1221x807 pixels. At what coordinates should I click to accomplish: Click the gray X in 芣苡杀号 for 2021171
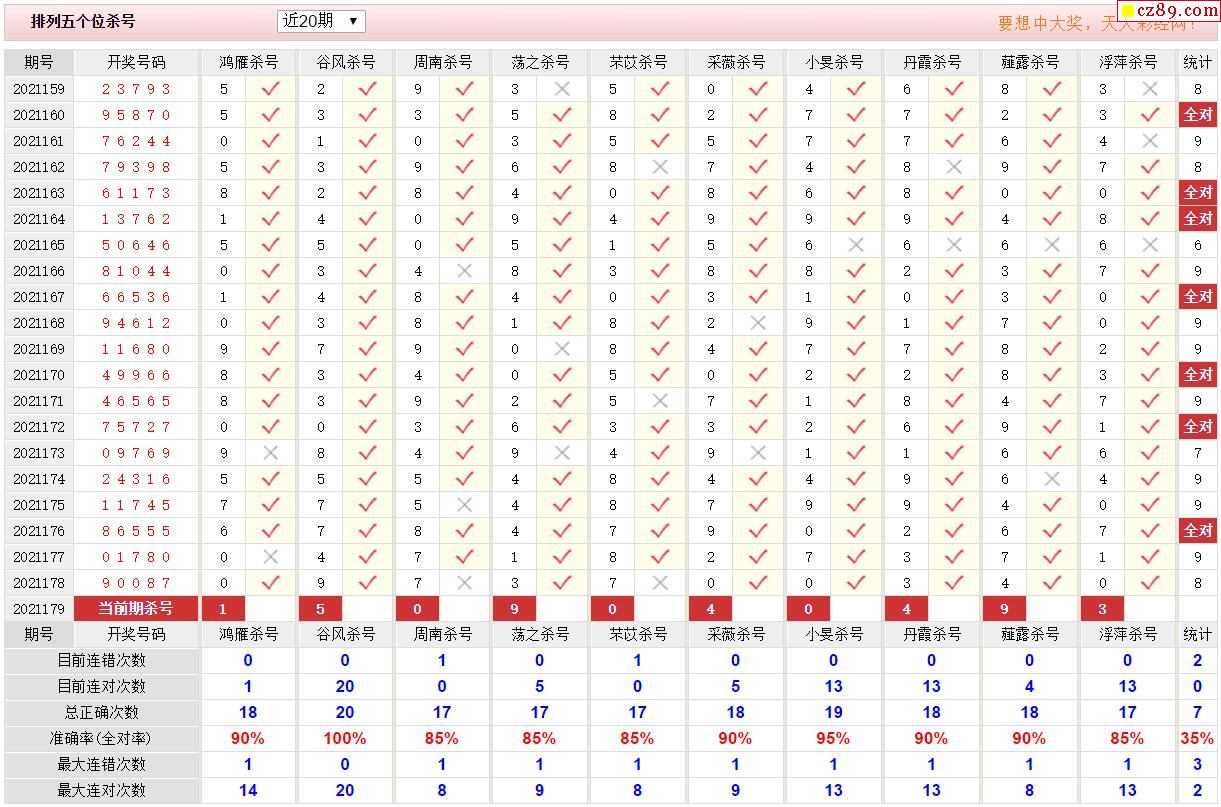tap(660, 401)
